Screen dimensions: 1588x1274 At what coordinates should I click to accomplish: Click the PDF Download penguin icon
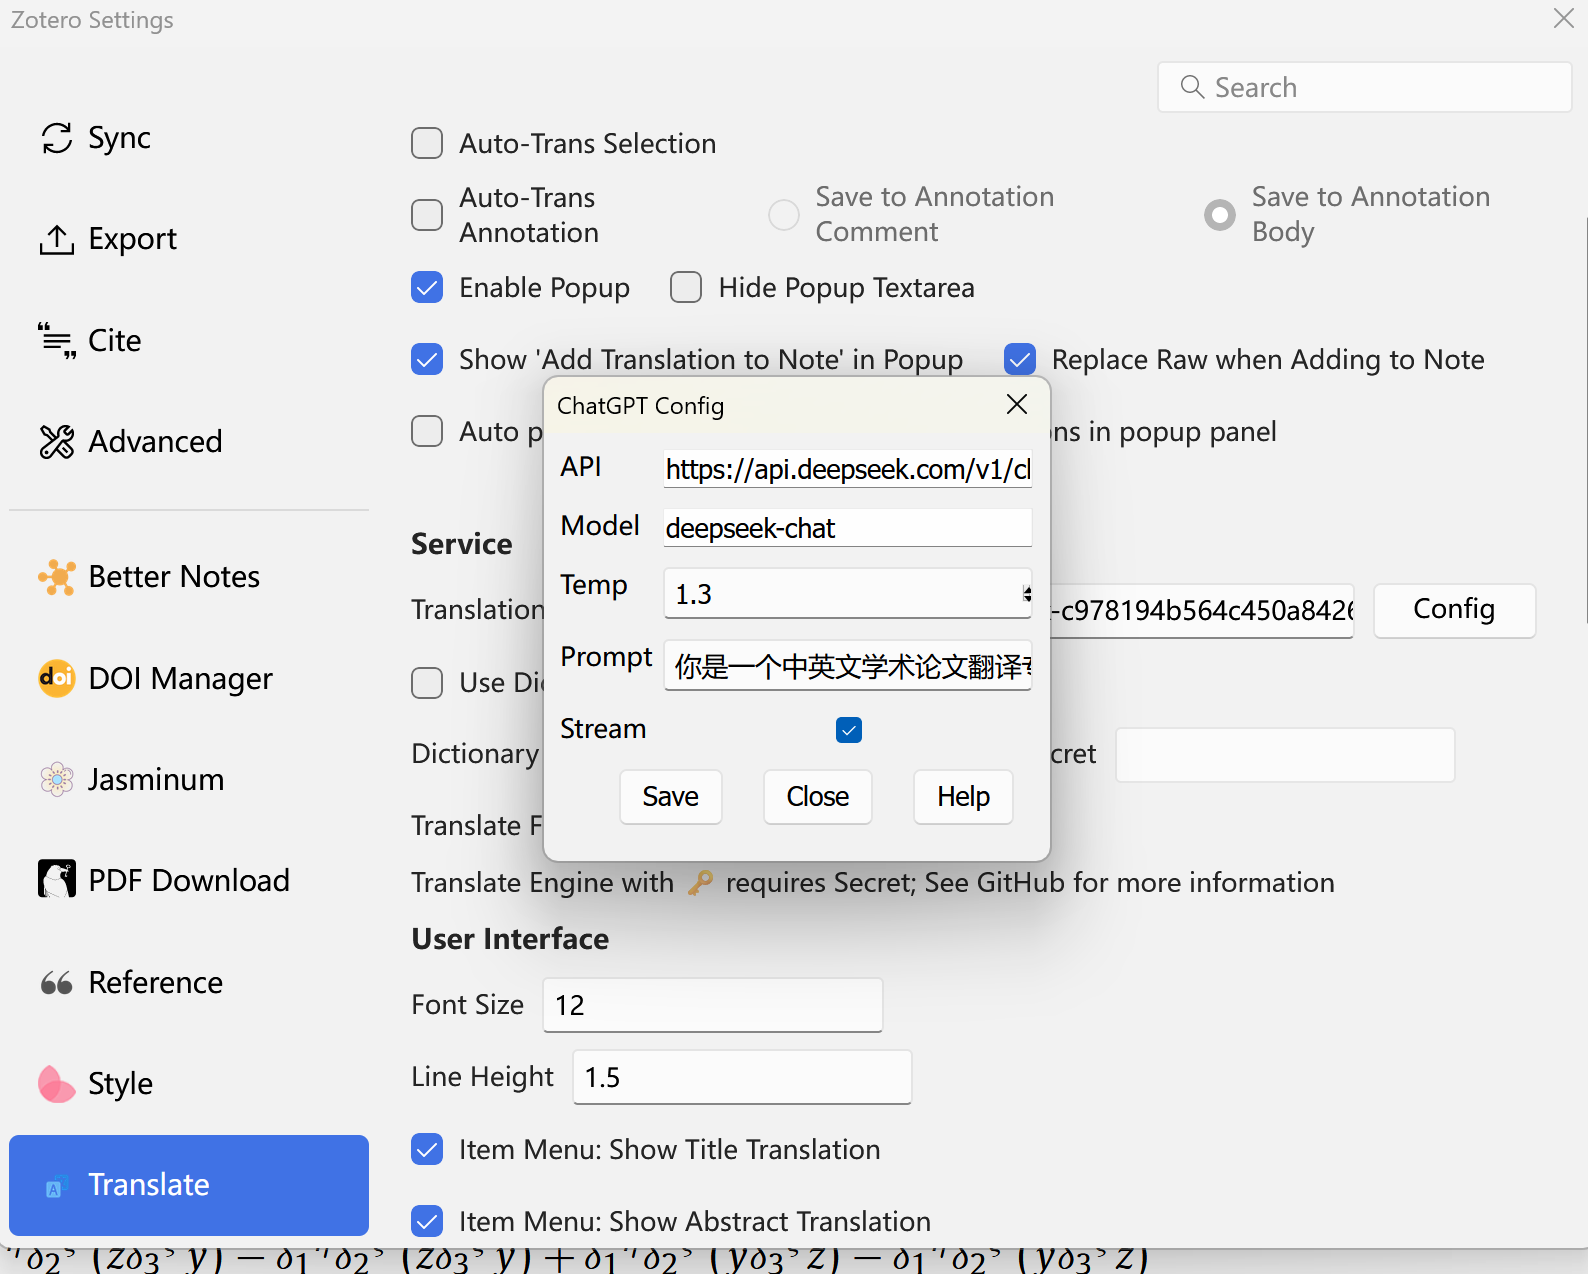[57, 880]
